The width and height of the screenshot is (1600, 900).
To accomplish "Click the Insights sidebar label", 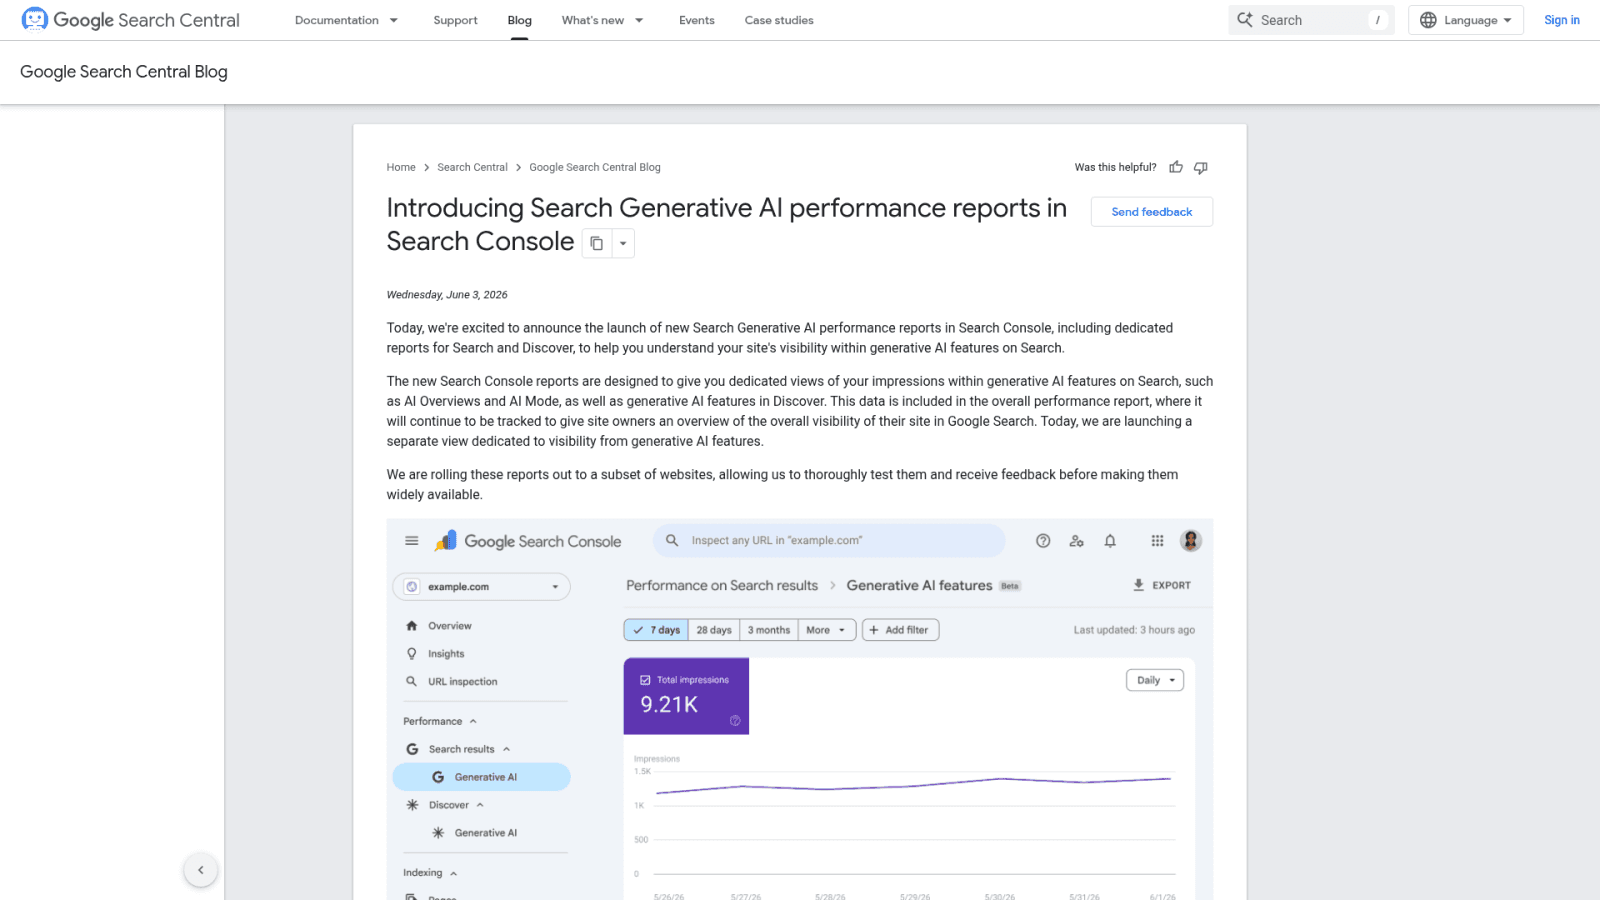I will click(x=446, y=654).
